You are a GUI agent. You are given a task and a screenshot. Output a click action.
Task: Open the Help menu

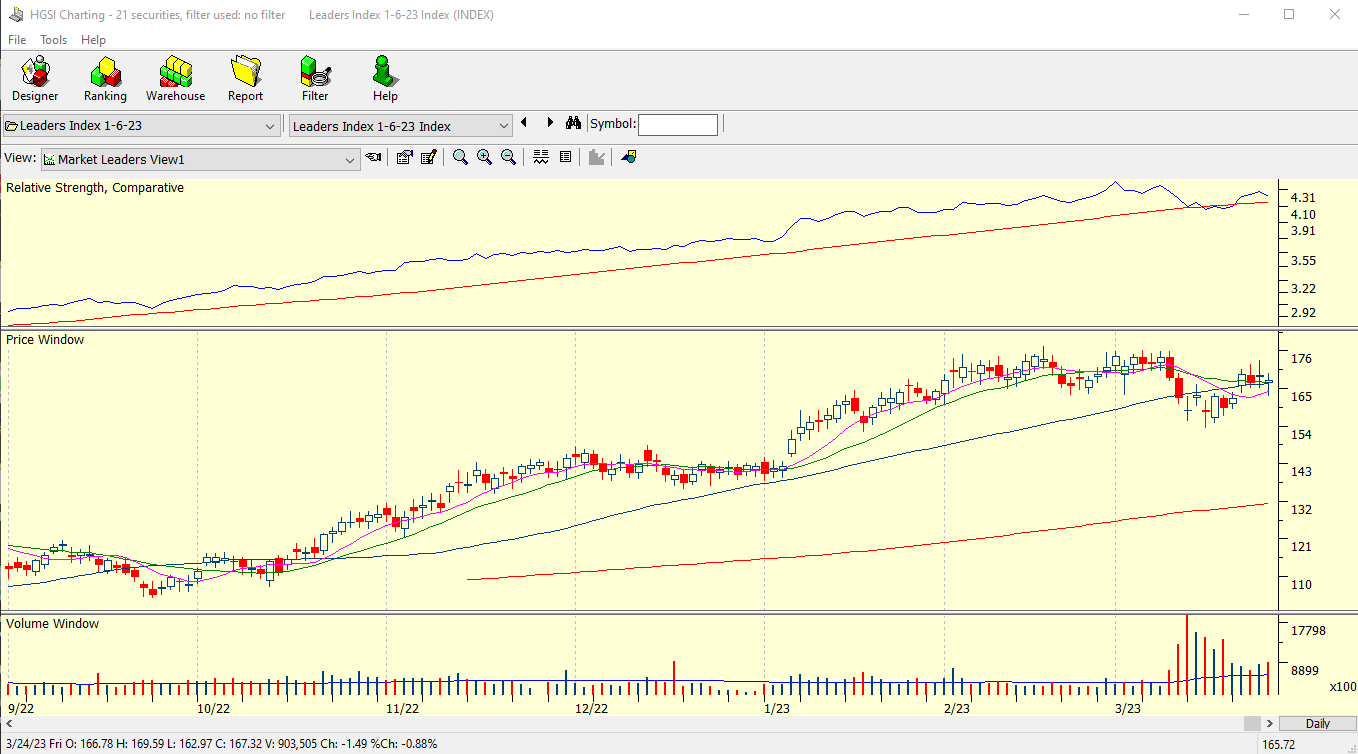point(93,40)
